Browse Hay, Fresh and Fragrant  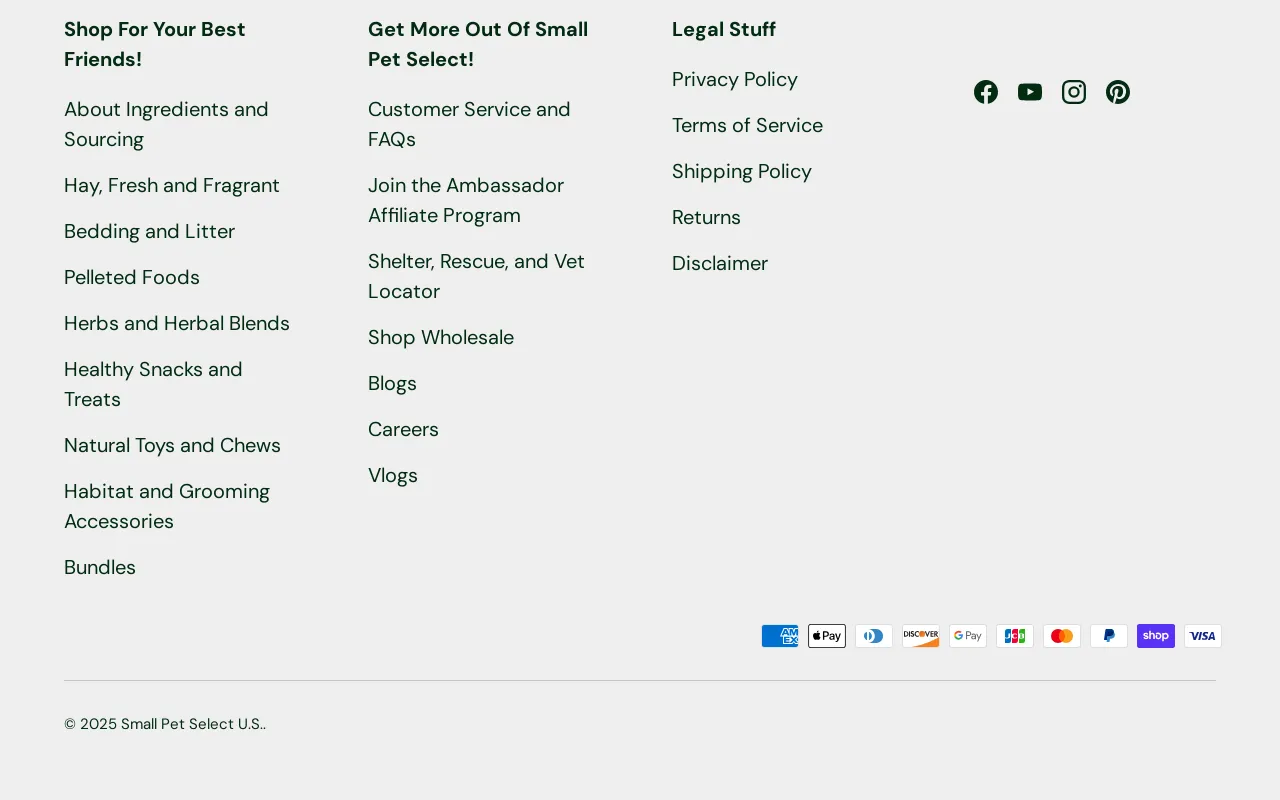tap(172, 185)
